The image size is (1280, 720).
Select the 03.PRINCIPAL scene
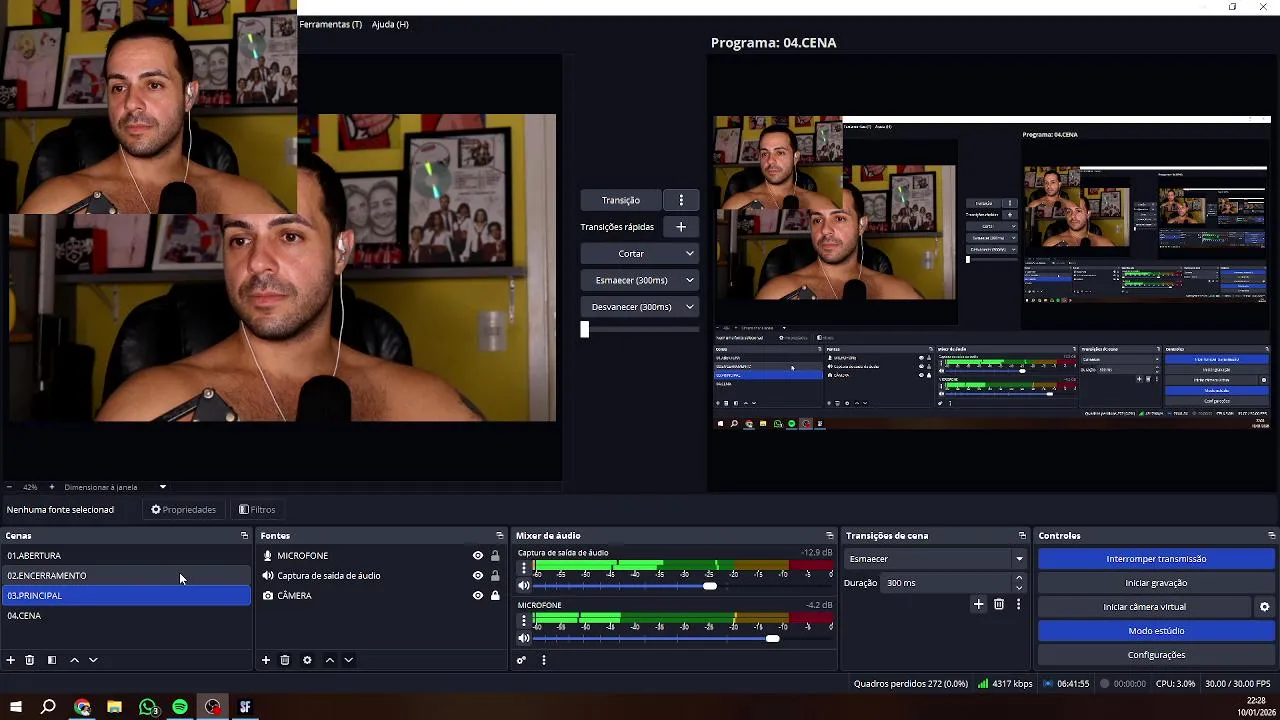[x=126, y=596]
